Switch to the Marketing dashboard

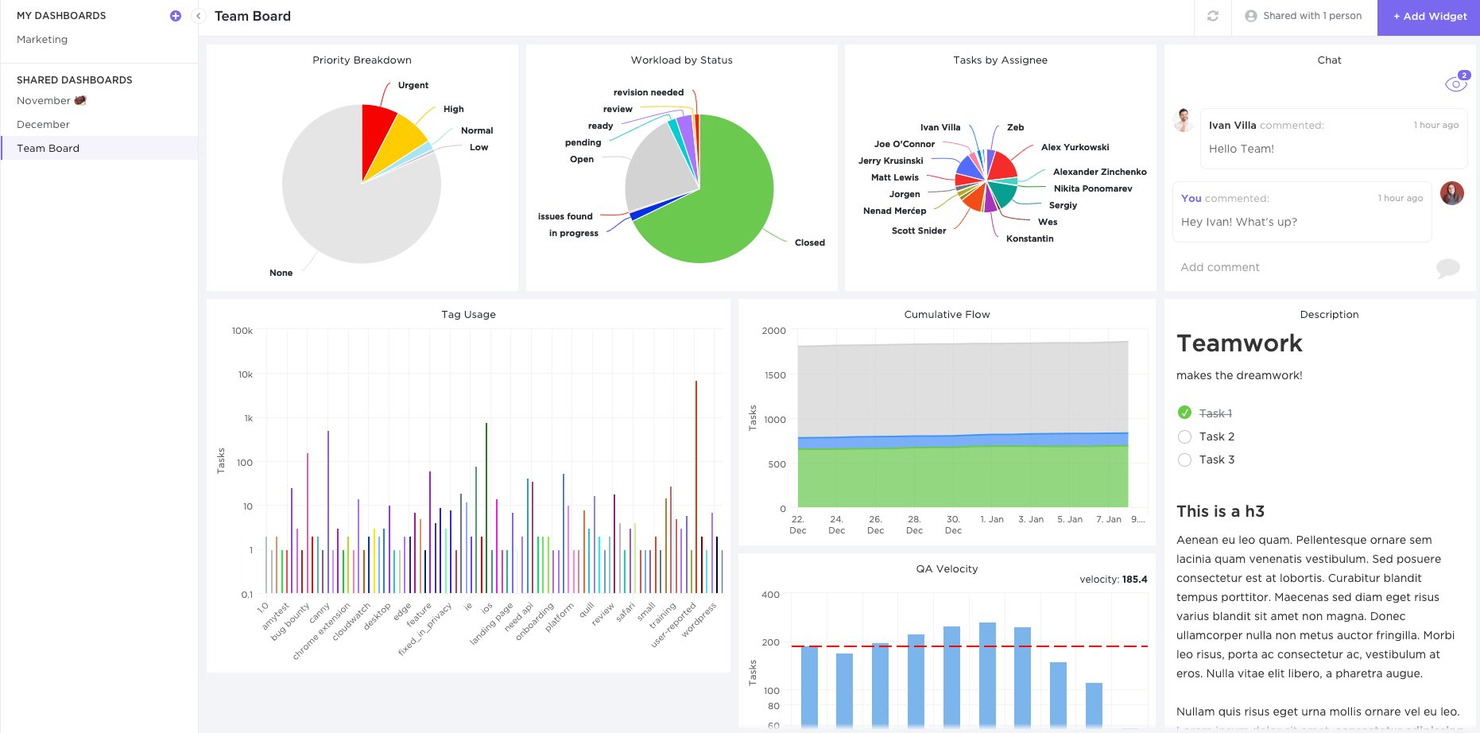pos(42,39)
